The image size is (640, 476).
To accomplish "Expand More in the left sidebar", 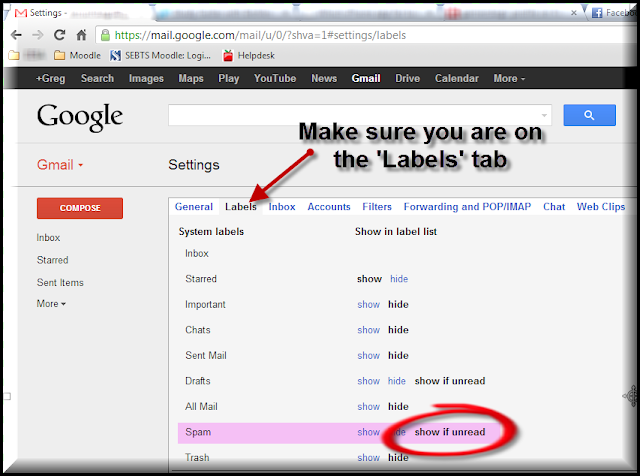I will click(x=51, y=304).
